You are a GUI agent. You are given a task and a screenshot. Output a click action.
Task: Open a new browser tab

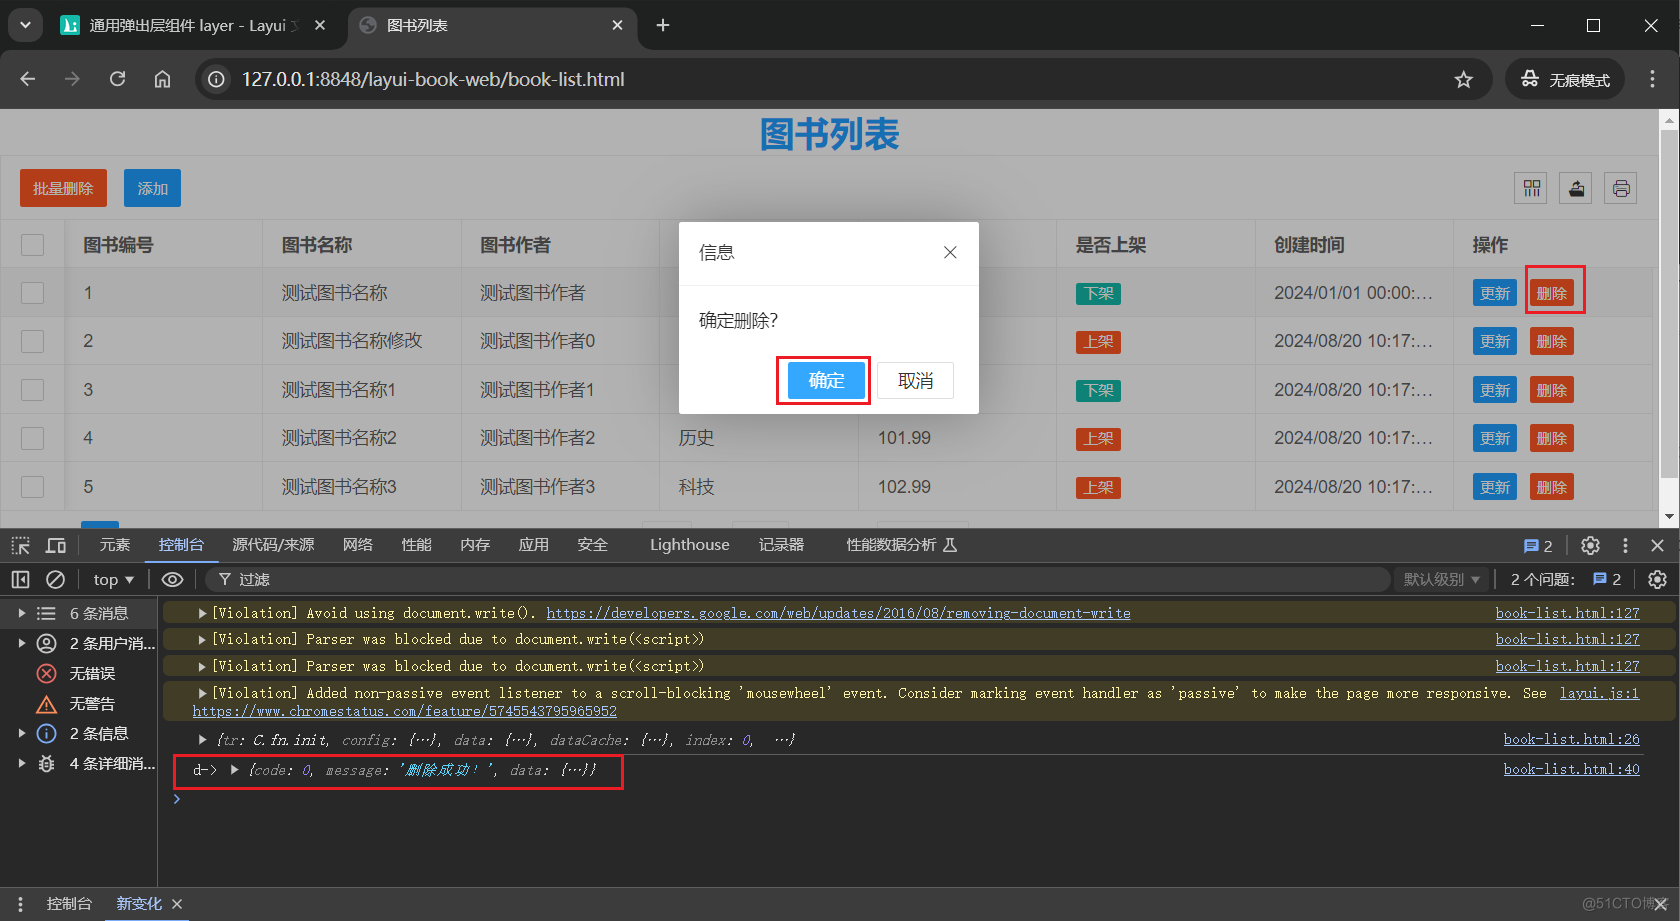pyautogui.click(x=662, y=25)
